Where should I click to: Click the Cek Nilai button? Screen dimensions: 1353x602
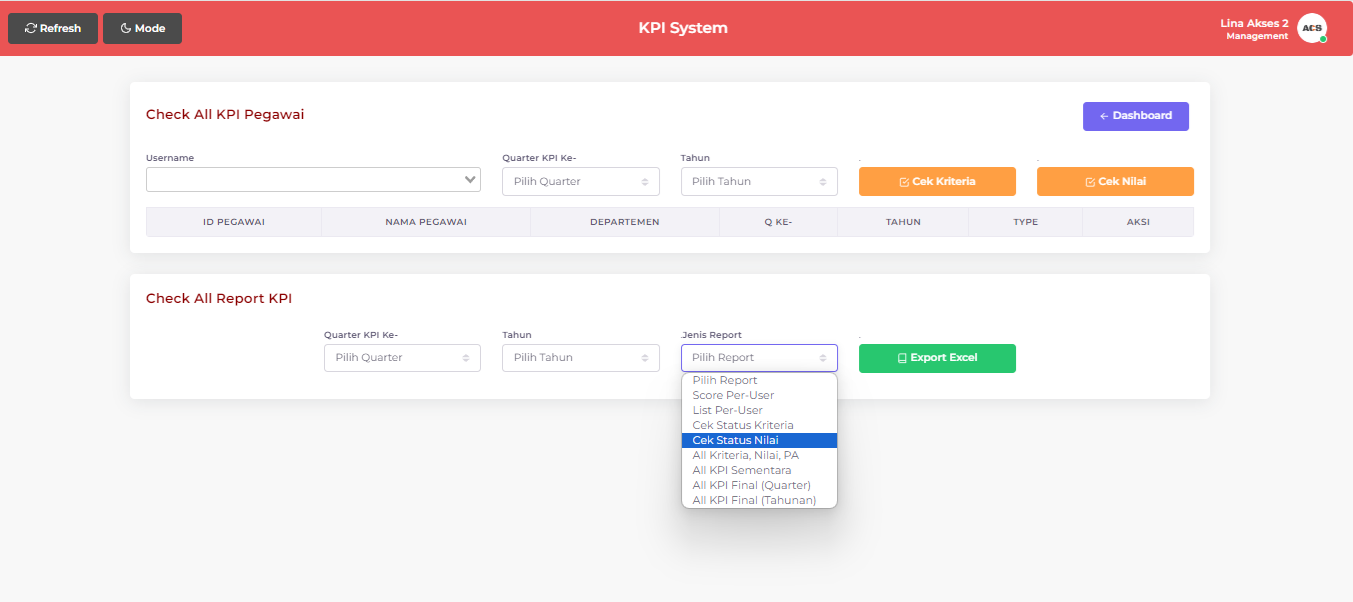pyautogui.click(x=1115, y=182)
